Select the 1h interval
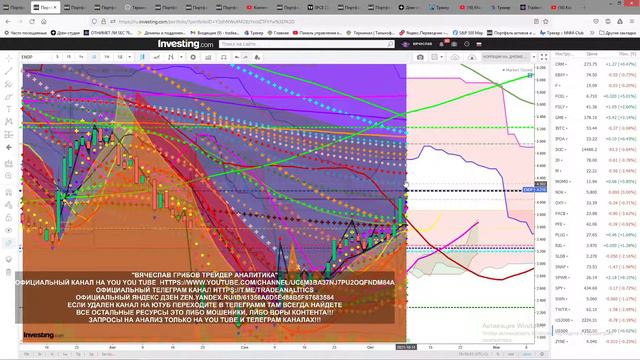The width and height of the screenshot is (640, 360). (x=81, y=57)
